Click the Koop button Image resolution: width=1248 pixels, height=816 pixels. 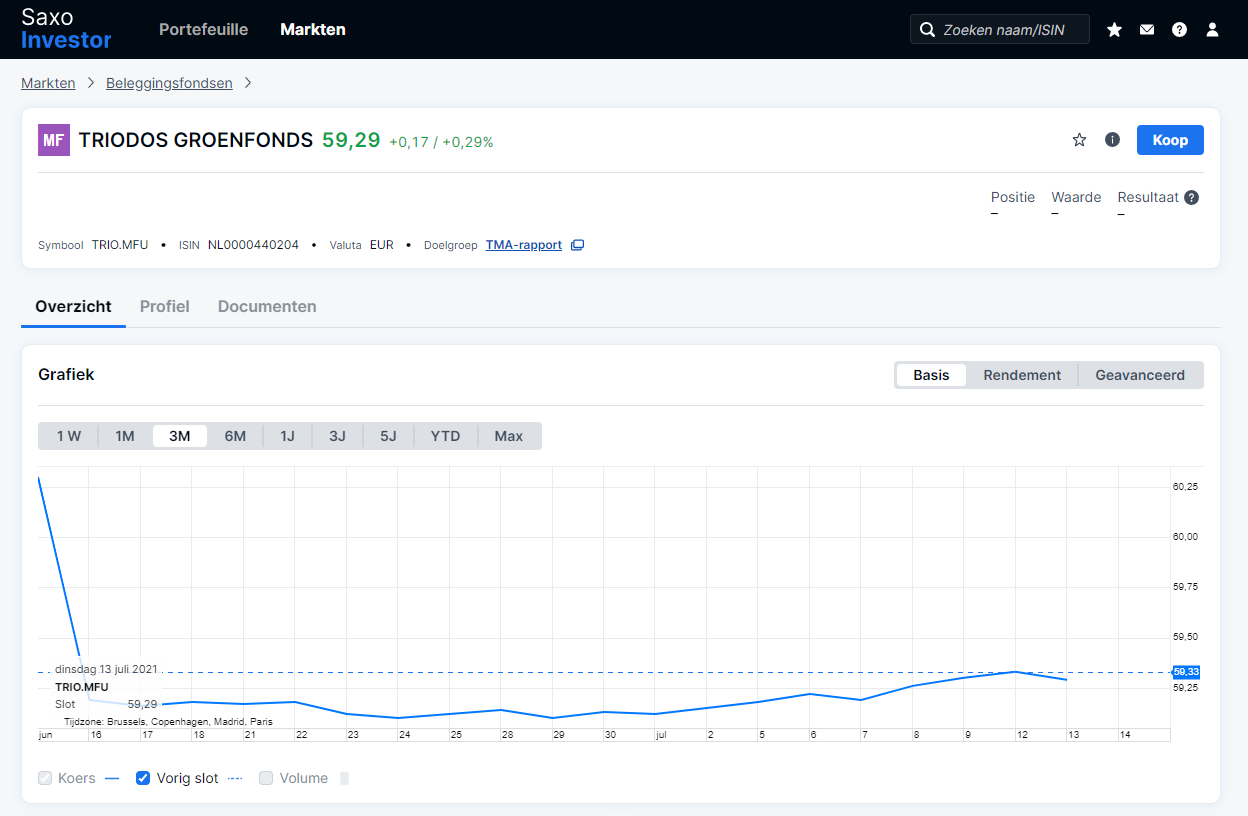(x=1170, y=140)
